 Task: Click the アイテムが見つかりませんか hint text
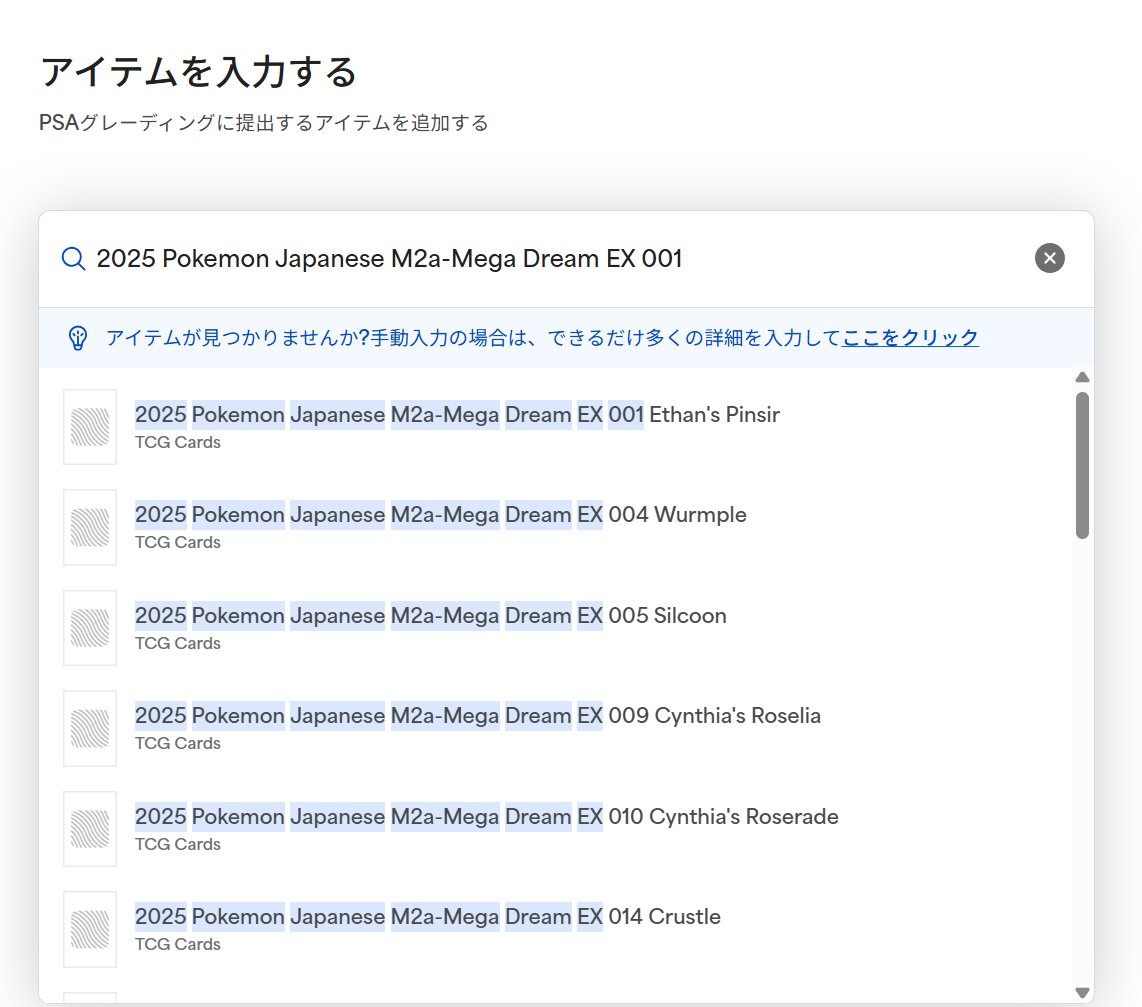pyautogui.click(x=473, y=338)
